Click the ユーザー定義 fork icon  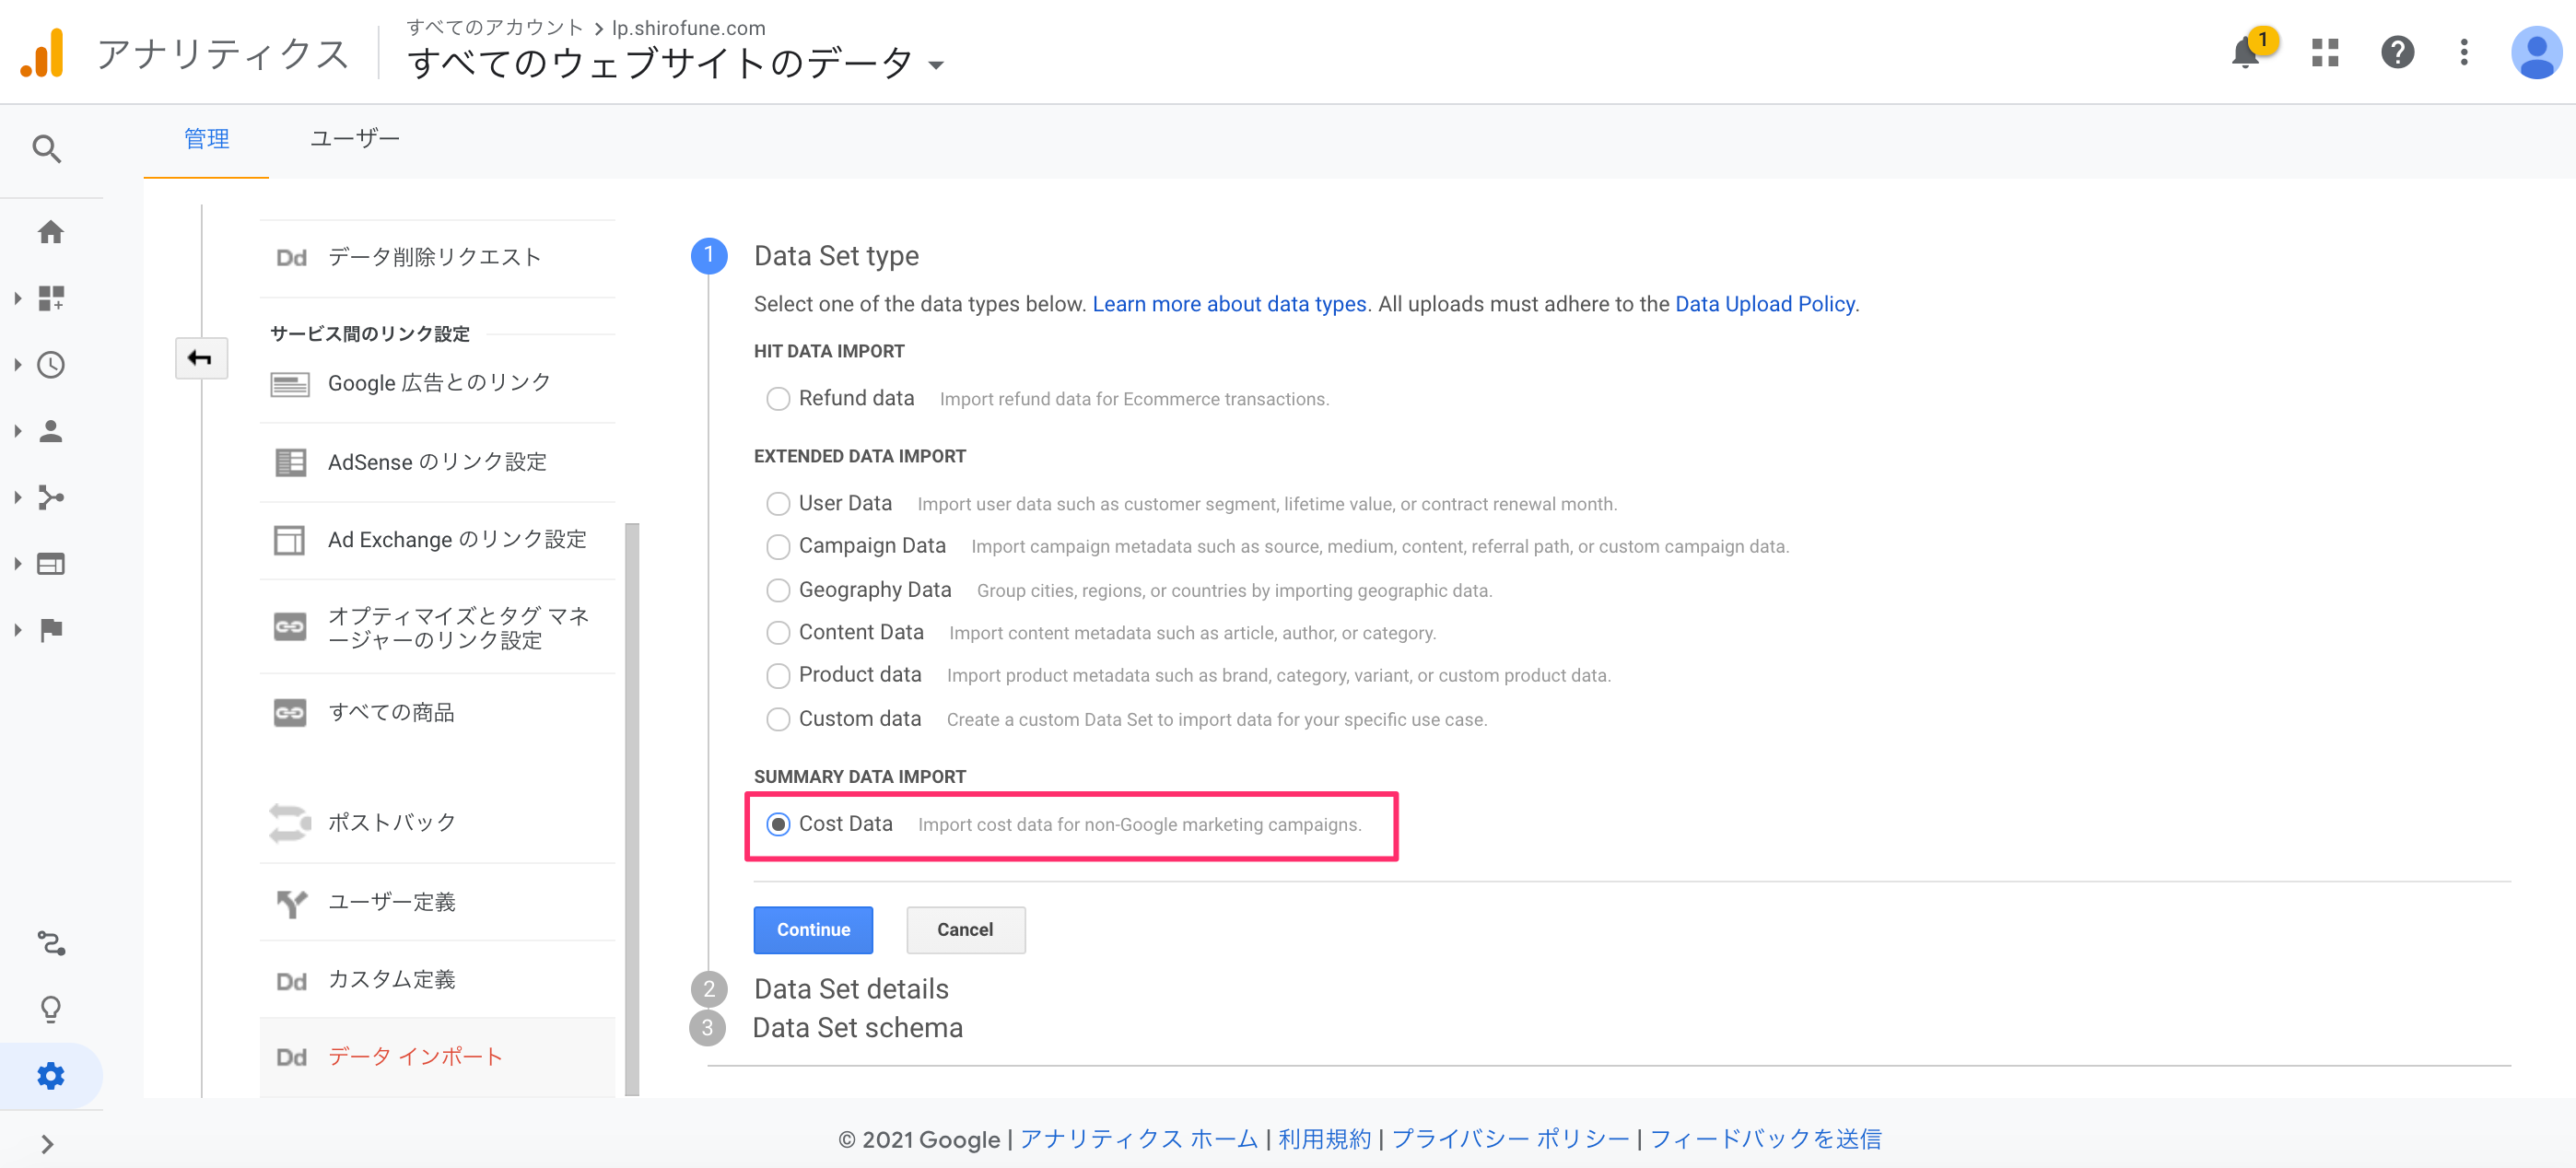point(291,903)
